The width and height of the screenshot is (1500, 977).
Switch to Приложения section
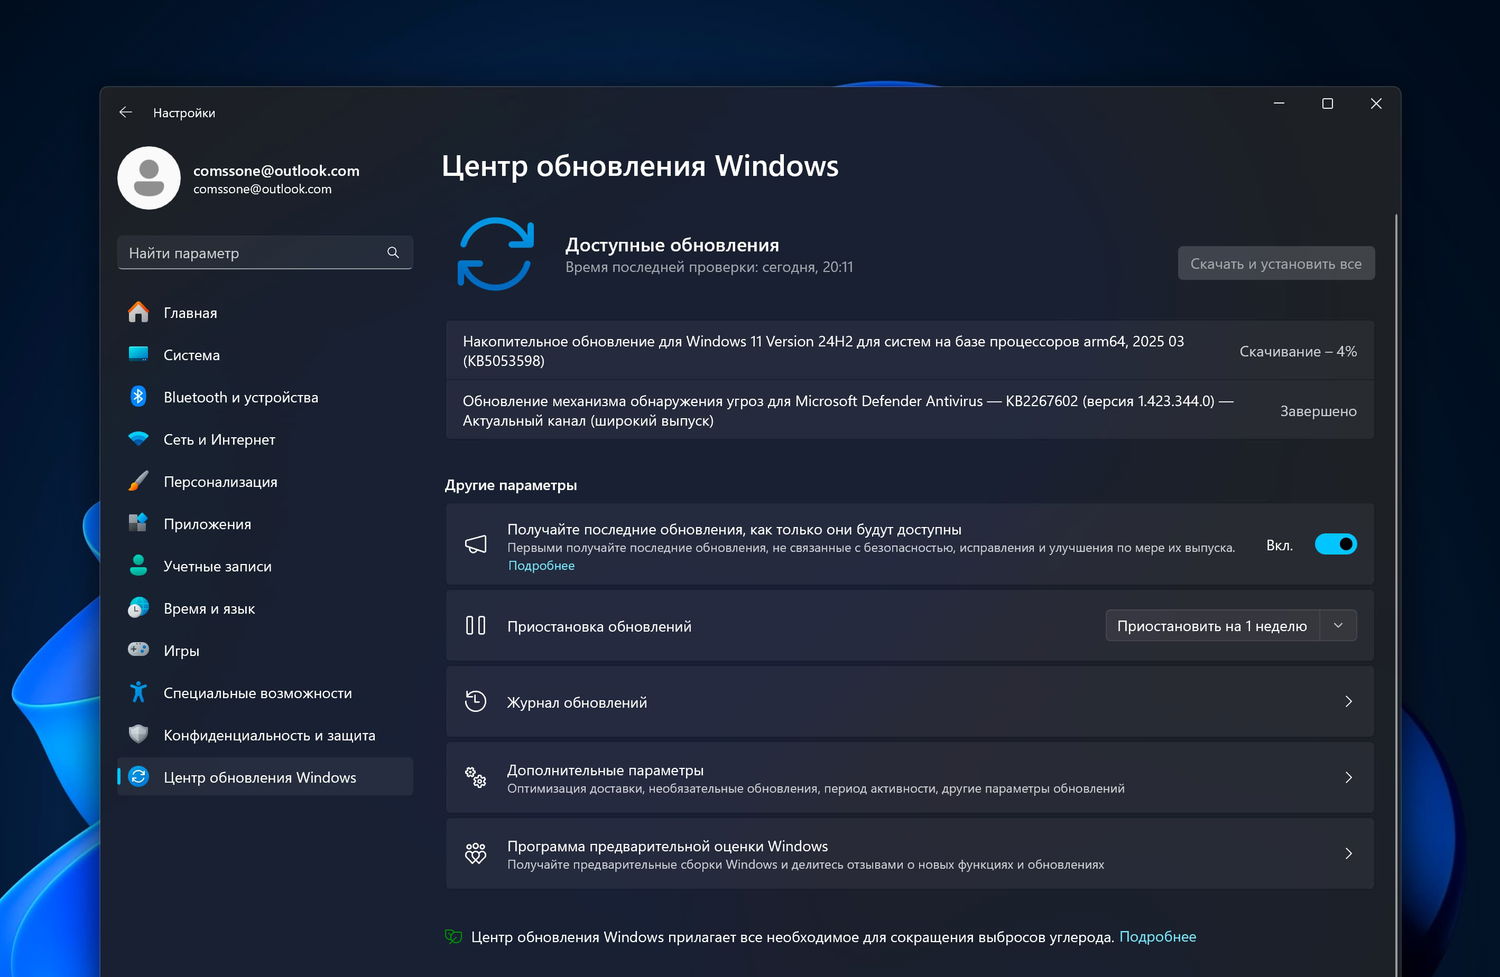pos(265,524)
